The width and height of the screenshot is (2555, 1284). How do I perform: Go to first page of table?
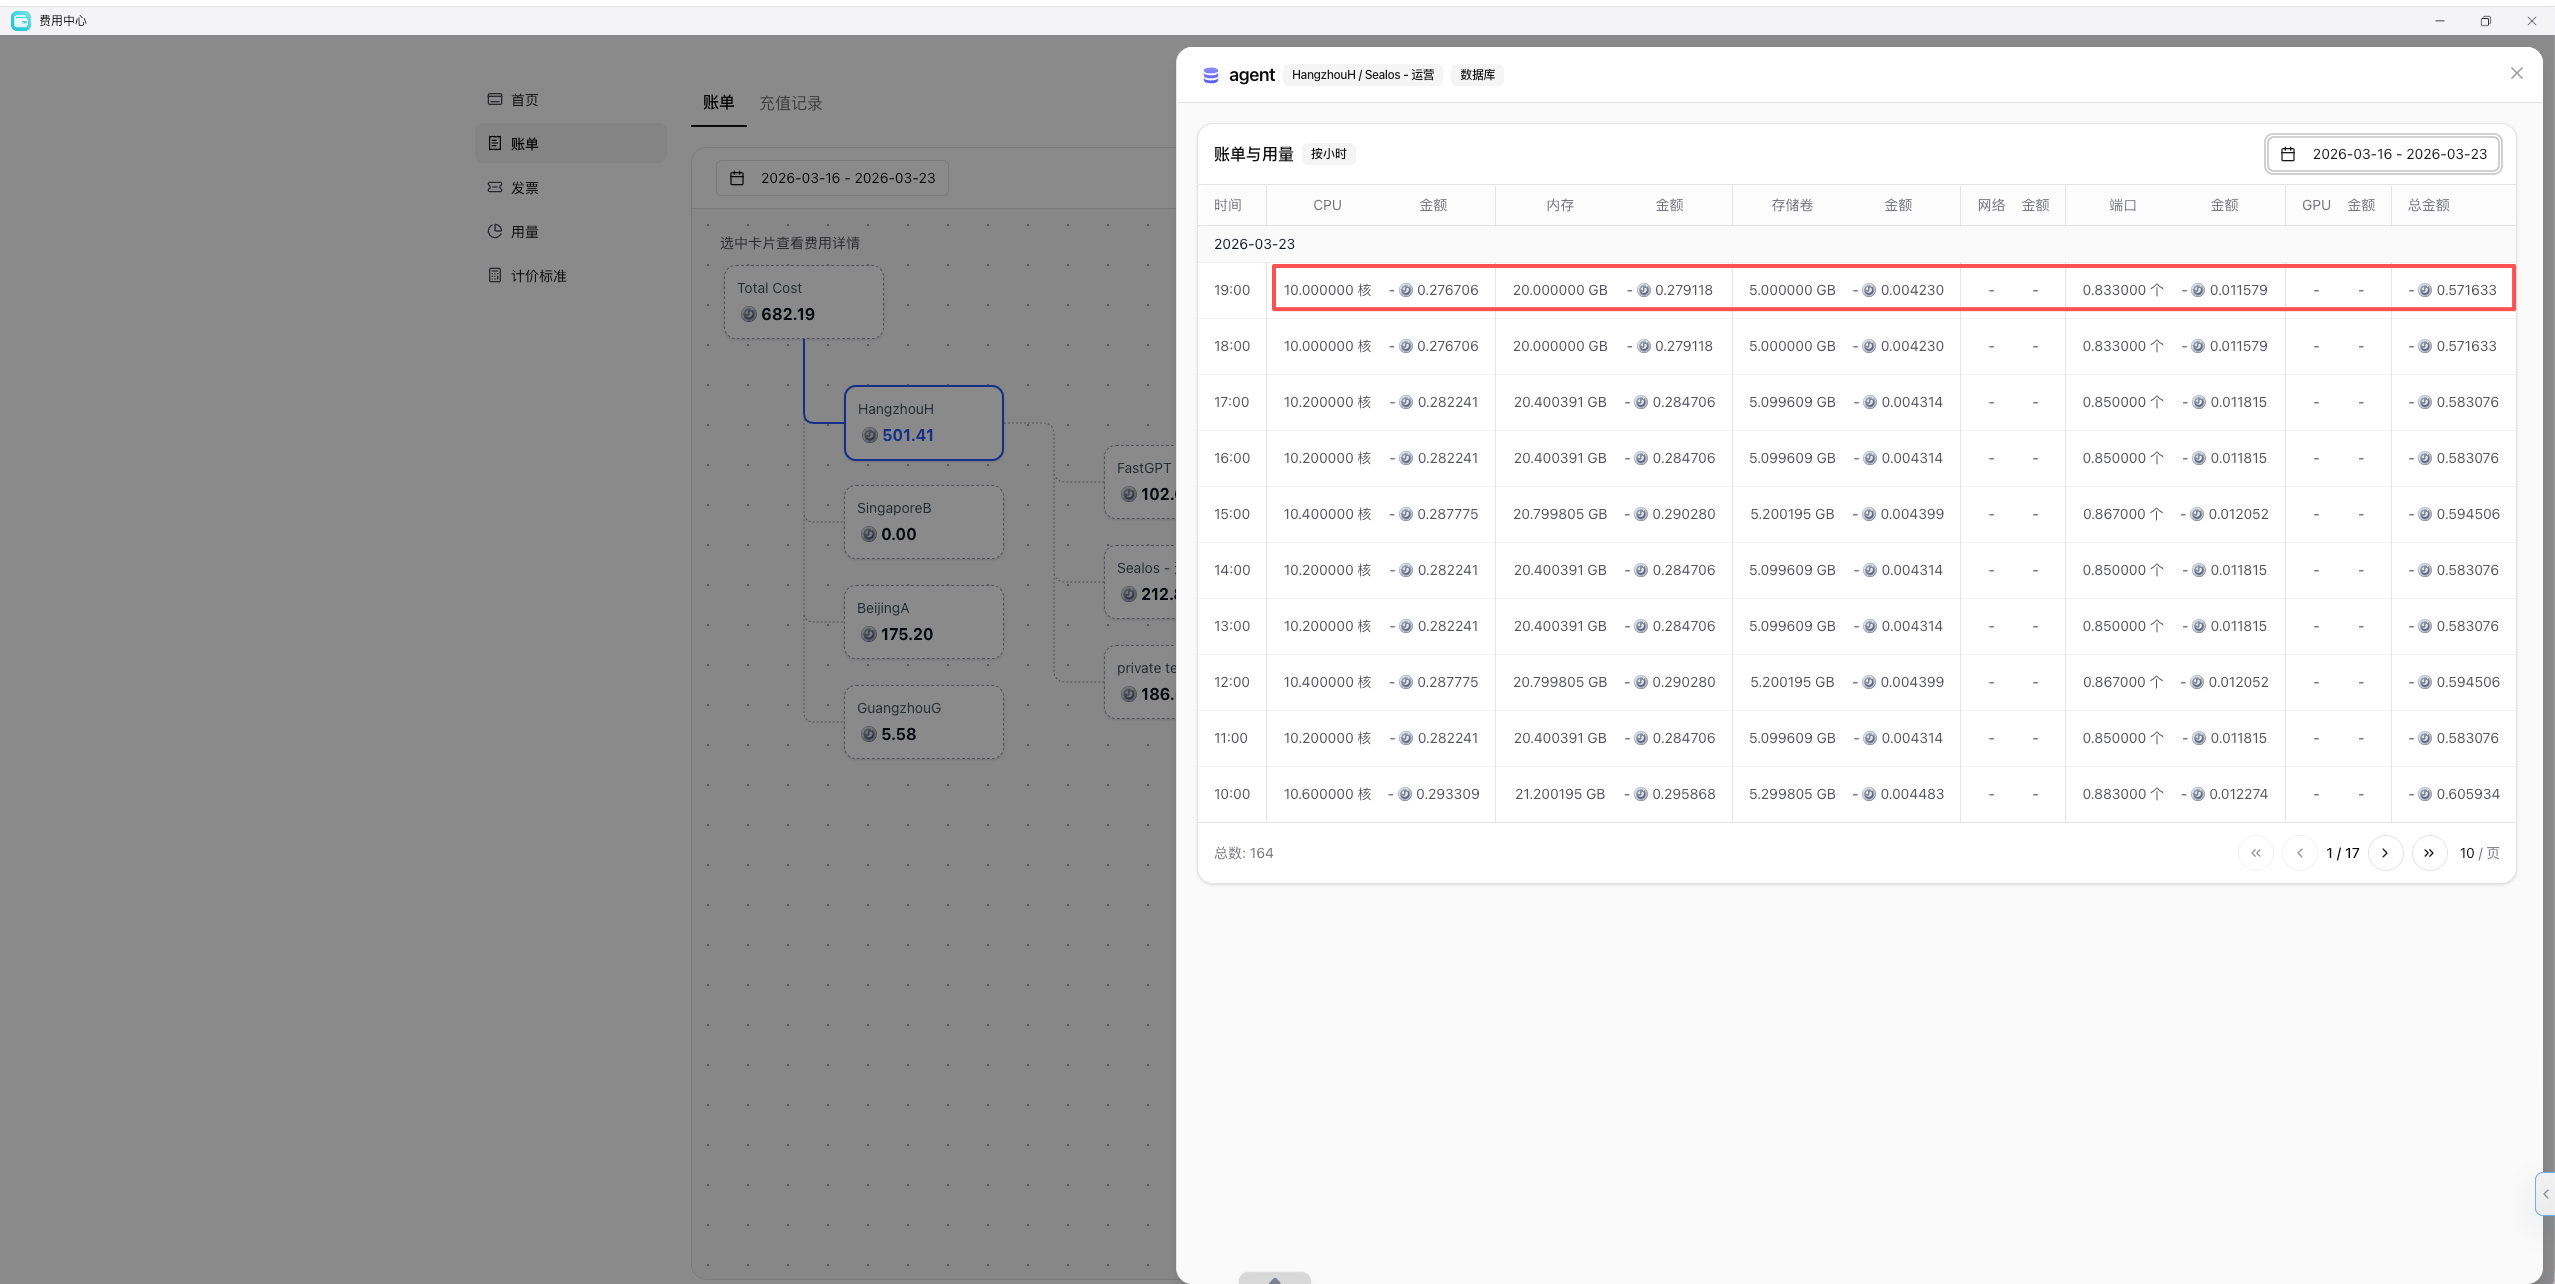point(2255,853)
